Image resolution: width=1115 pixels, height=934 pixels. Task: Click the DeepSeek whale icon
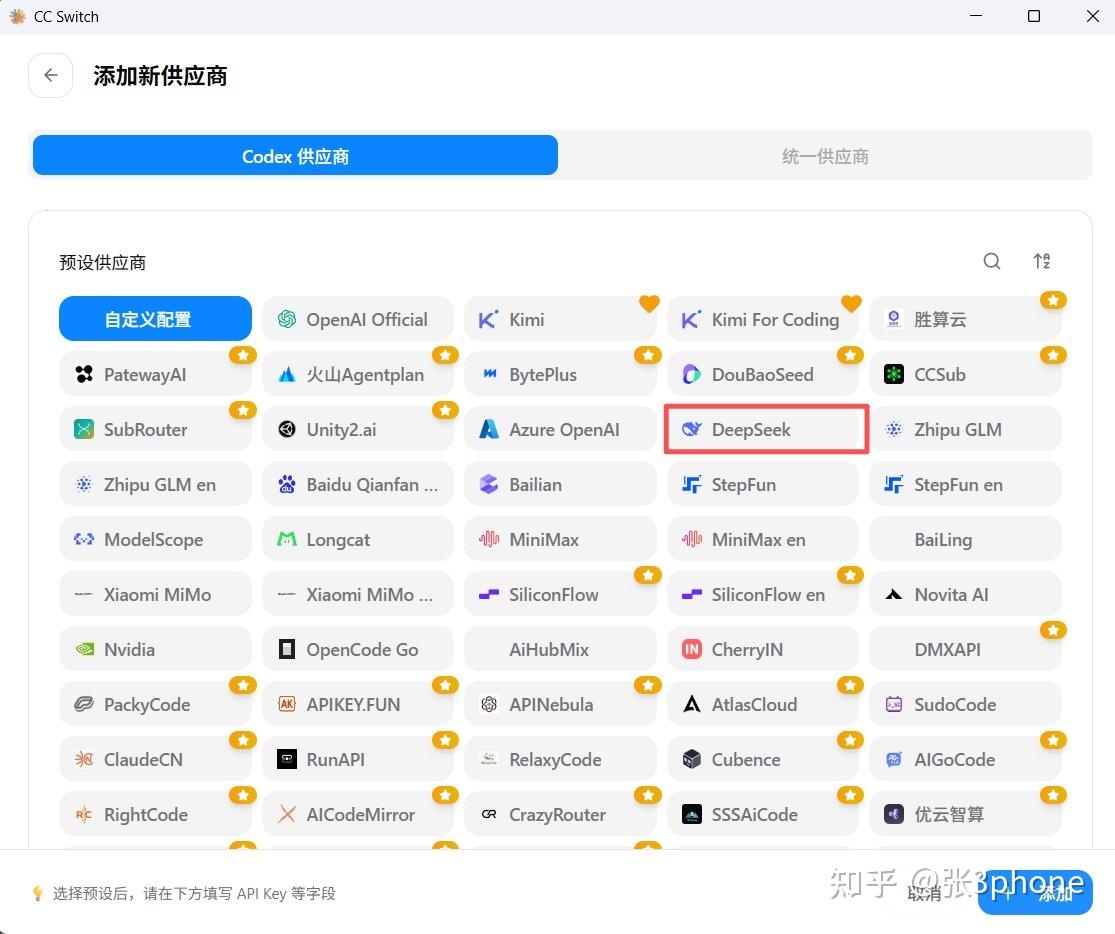(691, 429)
